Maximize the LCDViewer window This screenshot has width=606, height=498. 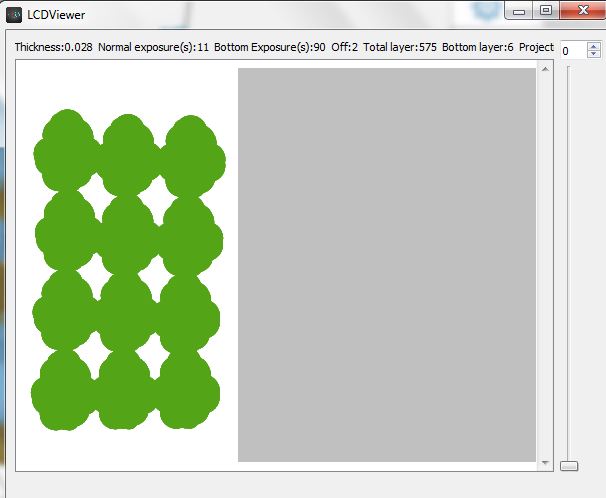(x=545, y=10)
